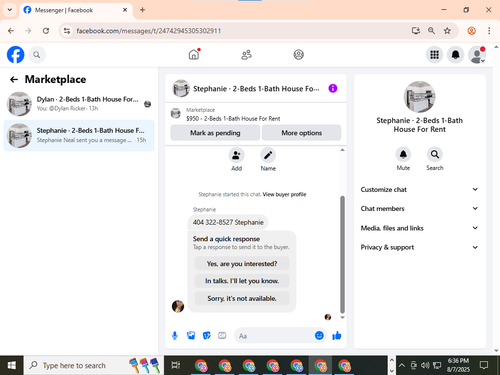Open emoji picker in message box
This screenshot has width=500, height=375.
[x=319, y=335]
